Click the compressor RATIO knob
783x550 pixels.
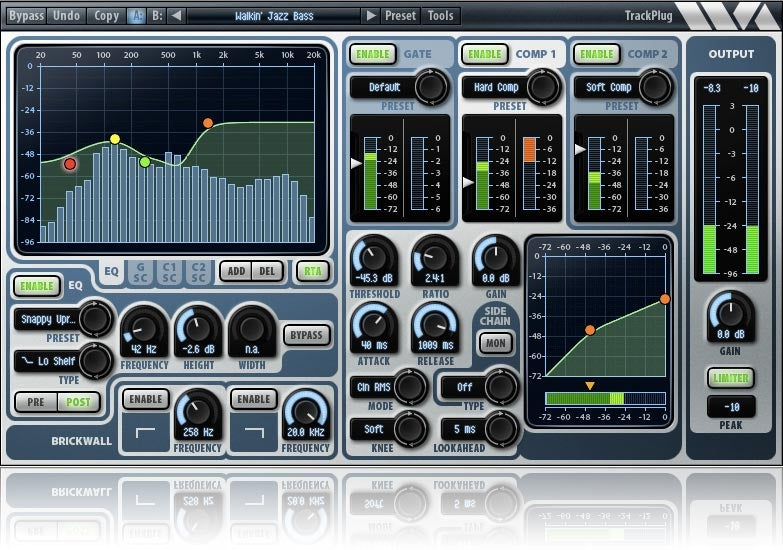pyautogui.click(x=435, y=258)
